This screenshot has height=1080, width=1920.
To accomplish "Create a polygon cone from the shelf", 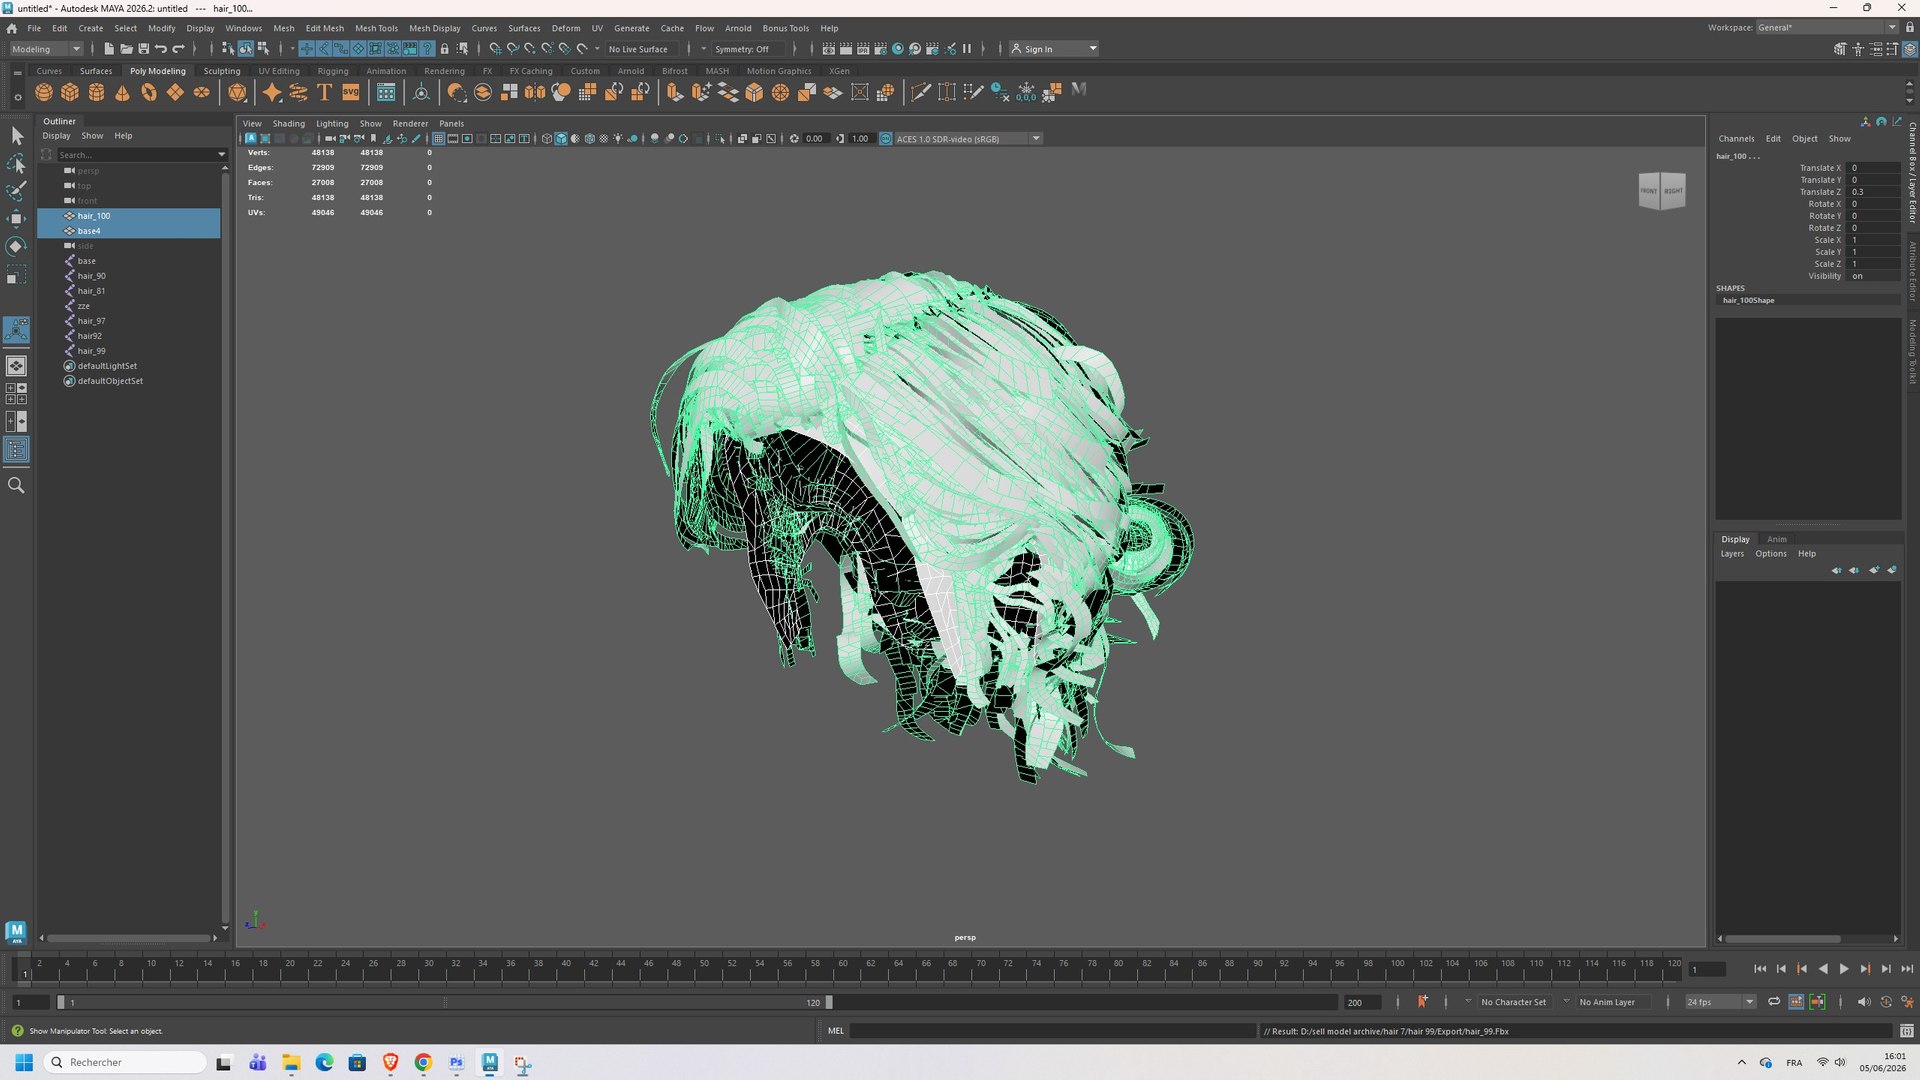I will [x=122, y=92].
